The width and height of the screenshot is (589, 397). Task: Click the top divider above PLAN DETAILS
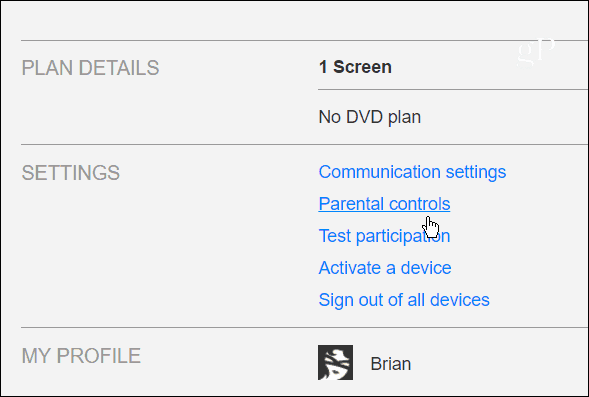tap(305, 40)
